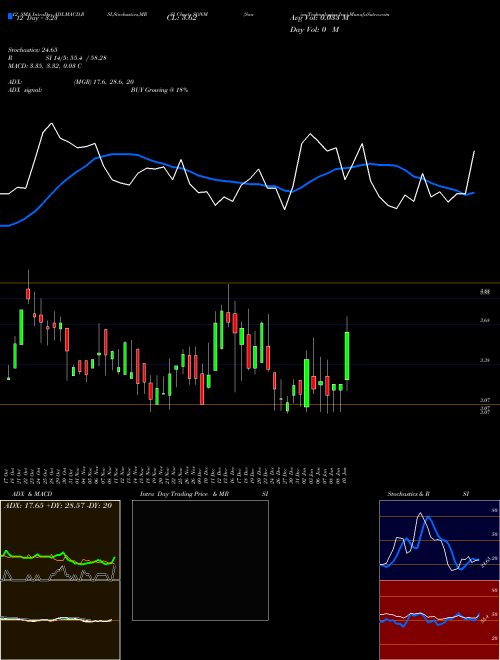500x660 pixels.
Task: Open the ADX & MACD mini chart
Action: coord(60,580)
